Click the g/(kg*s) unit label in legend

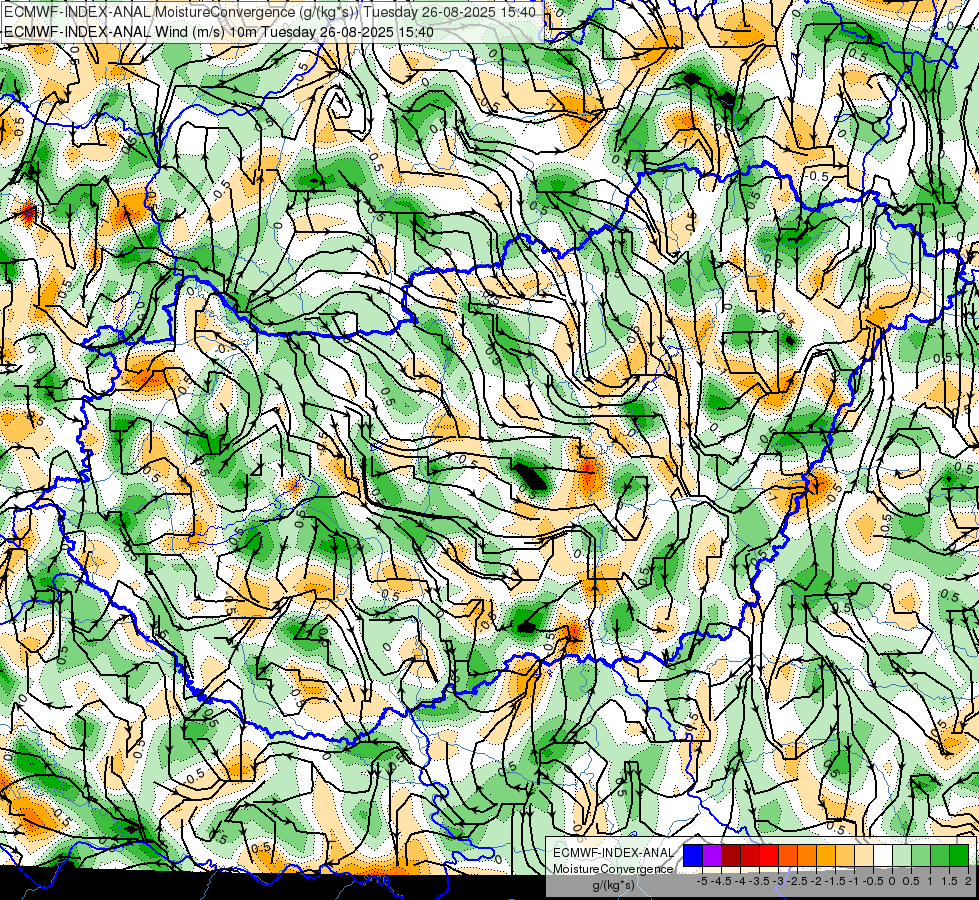(614, 885)
